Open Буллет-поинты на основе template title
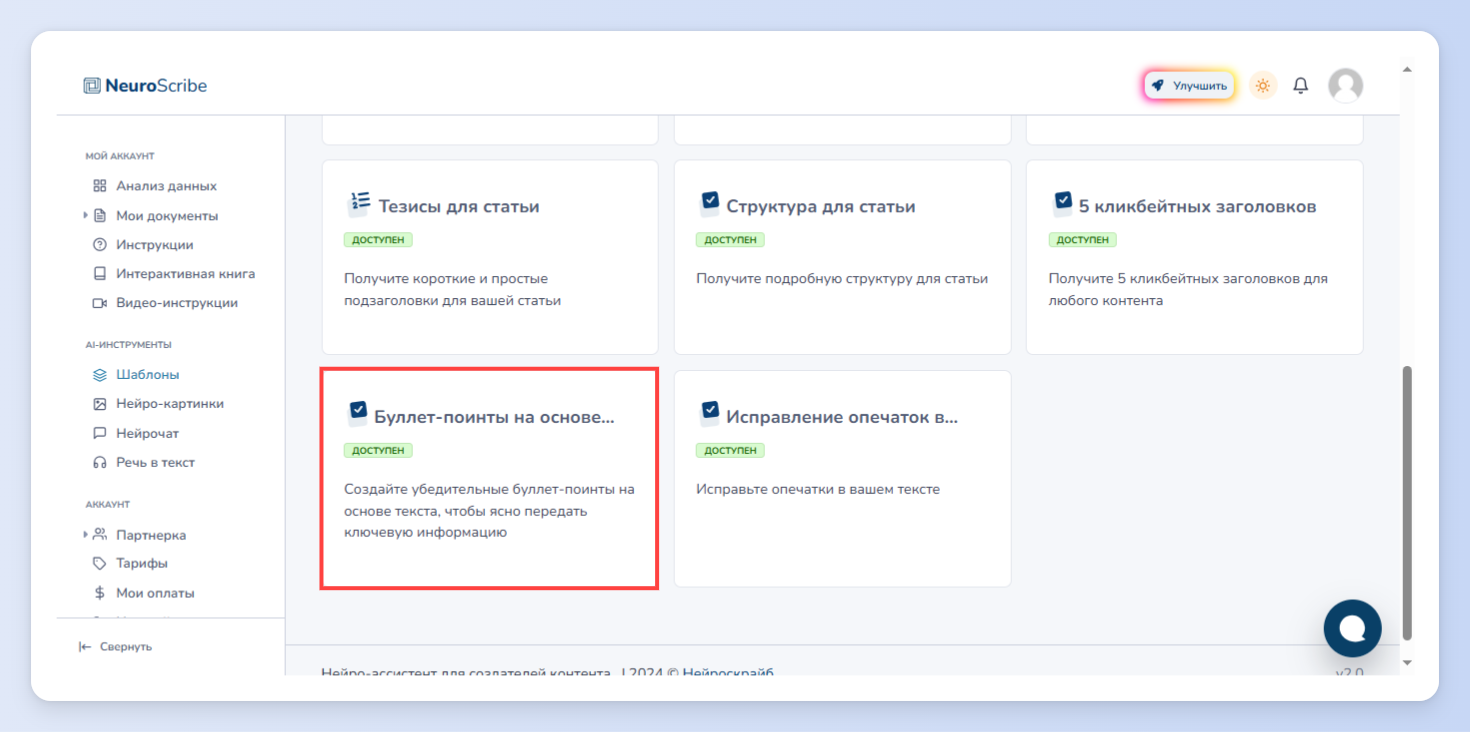This screenshot has width=1470, height=732. tap(494, 417)
